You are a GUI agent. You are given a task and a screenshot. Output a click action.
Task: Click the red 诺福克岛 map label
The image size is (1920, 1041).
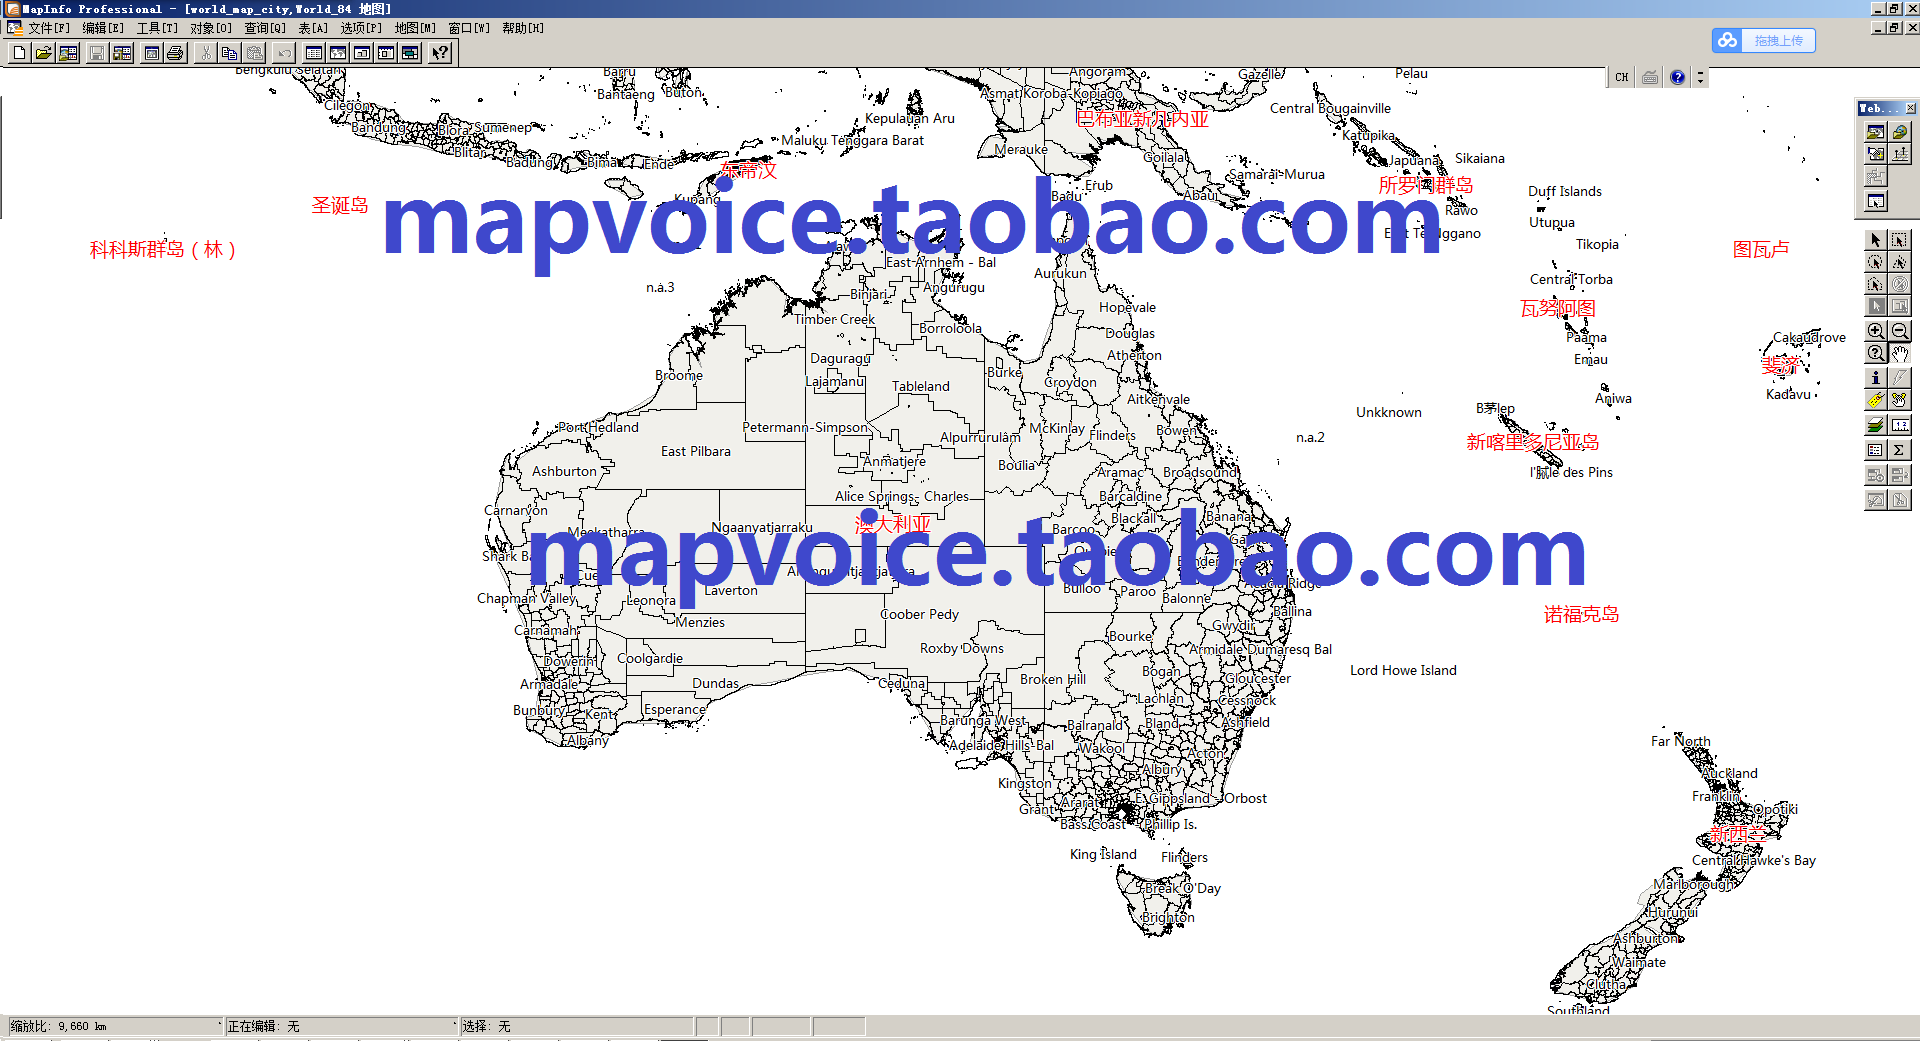(1581, 614)
